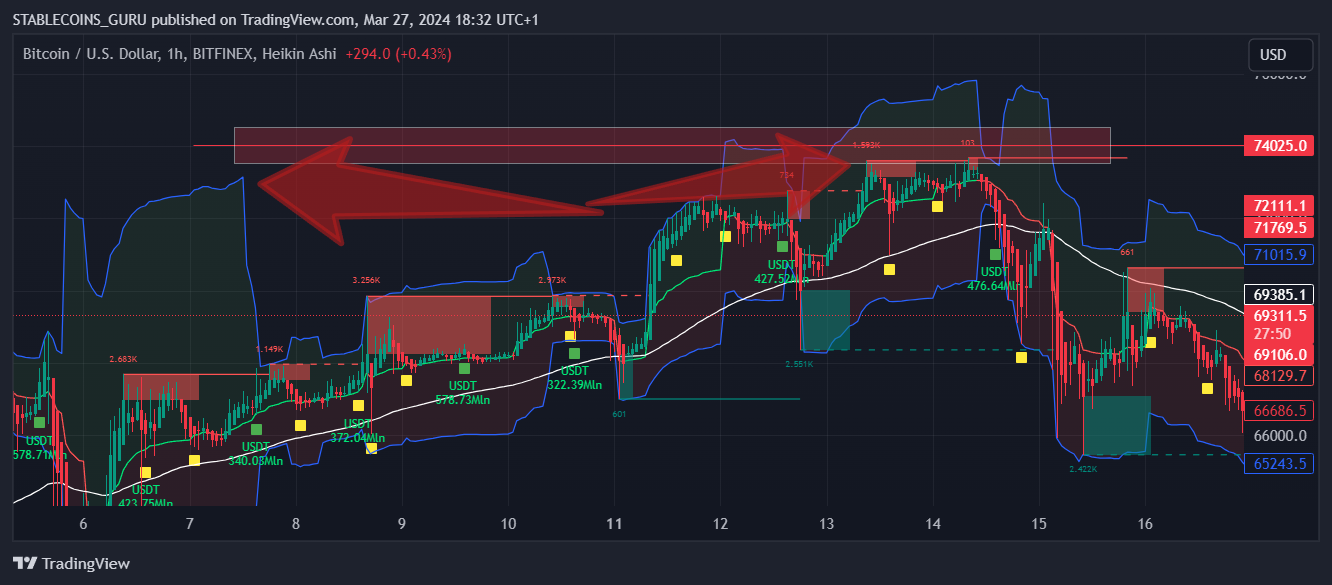Viewport: 1332px width, 585px height.
Task: Click the 27:50 countdown timer
Action: pos(1270,333)
